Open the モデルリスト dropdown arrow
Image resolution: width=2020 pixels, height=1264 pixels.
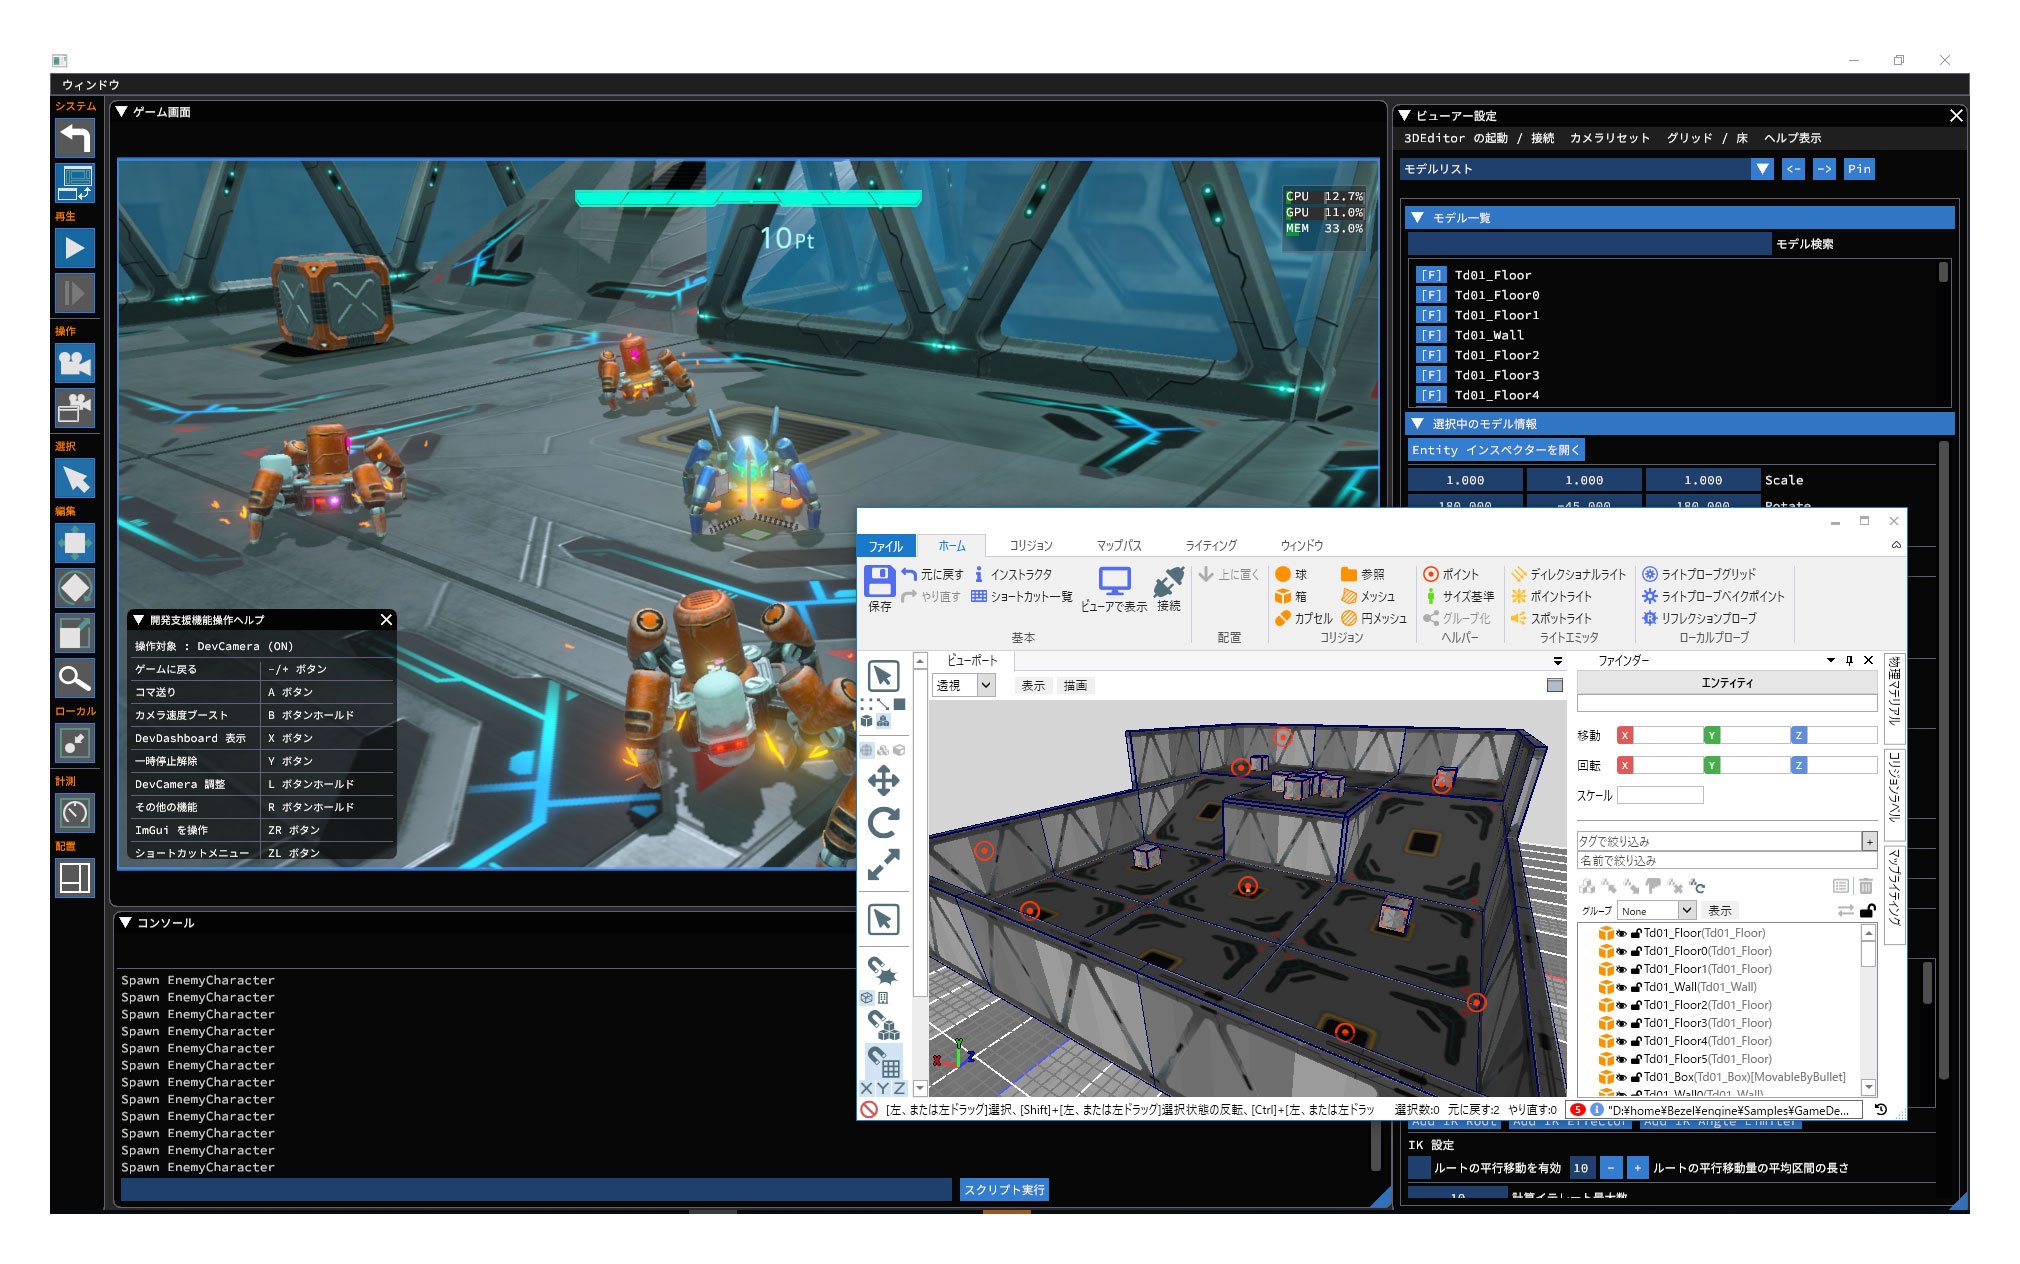point(1762,169)
